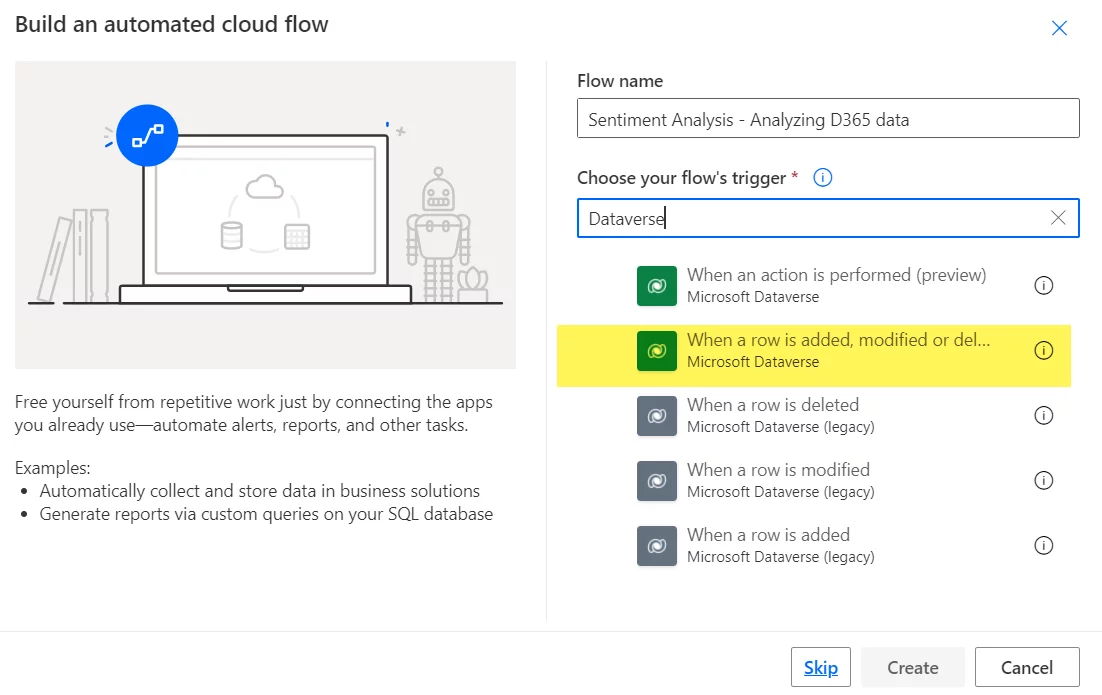1102x695 pixels.
Task: Close the Build an automated cloud flow dialog
Action: pos(1059,28)
